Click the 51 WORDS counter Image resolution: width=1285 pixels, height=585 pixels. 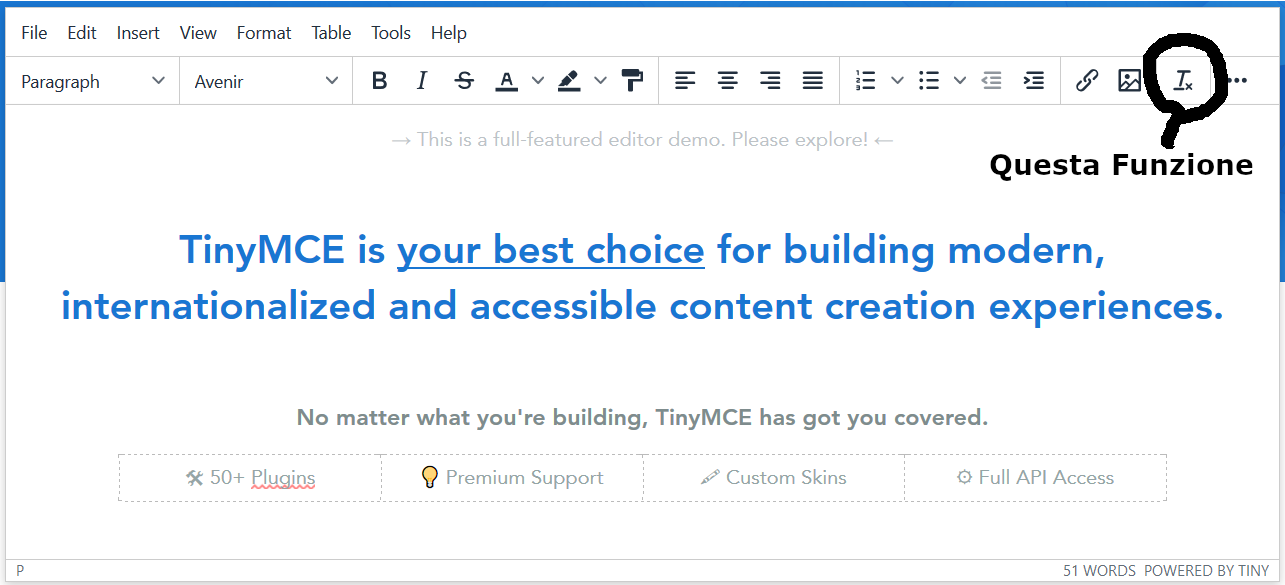tap(1099, 571)
